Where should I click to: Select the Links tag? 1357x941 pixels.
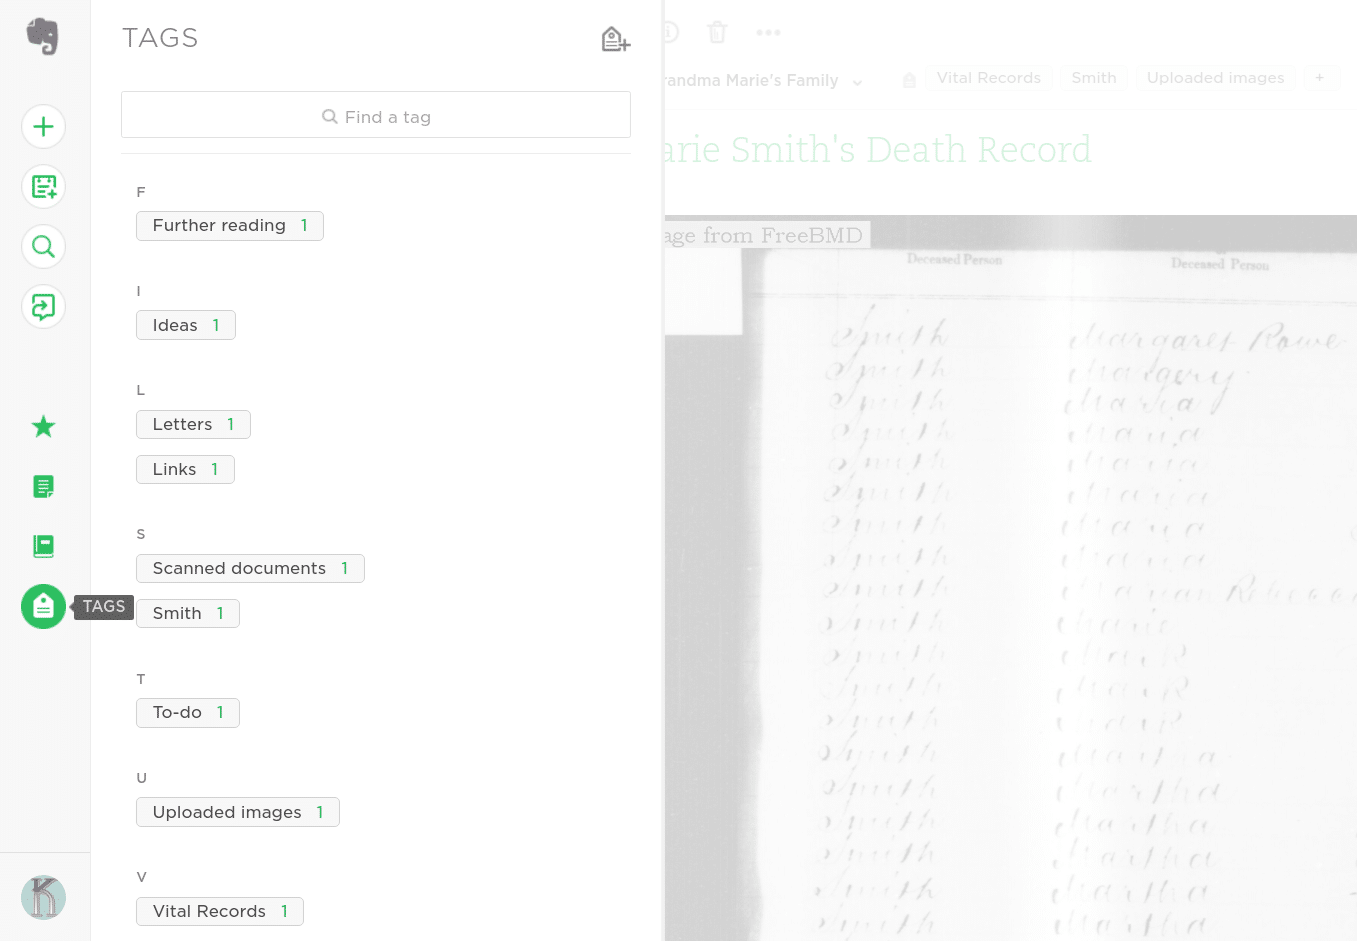[185, 469]
